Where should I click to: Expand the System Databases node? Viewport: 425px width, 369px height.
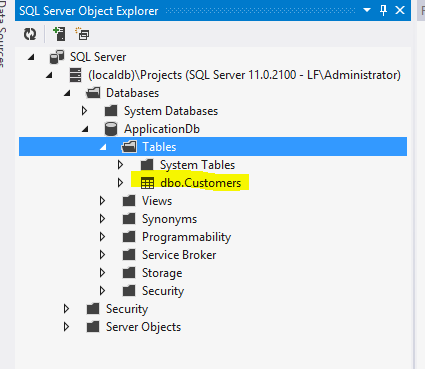coord(85,111)
